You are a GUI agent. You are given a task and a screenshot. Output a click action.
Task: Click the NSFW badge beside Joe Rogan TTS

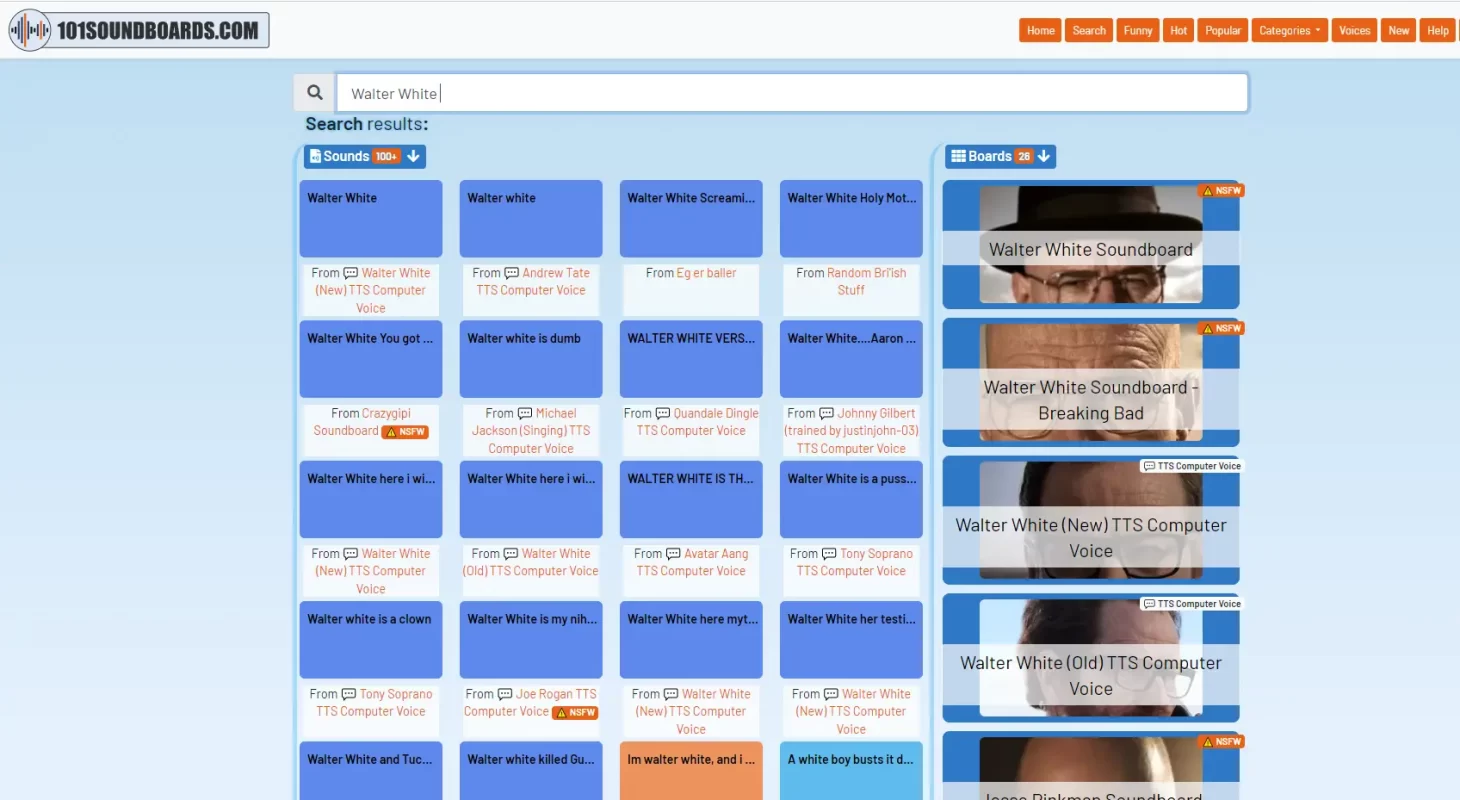(576, 713)
